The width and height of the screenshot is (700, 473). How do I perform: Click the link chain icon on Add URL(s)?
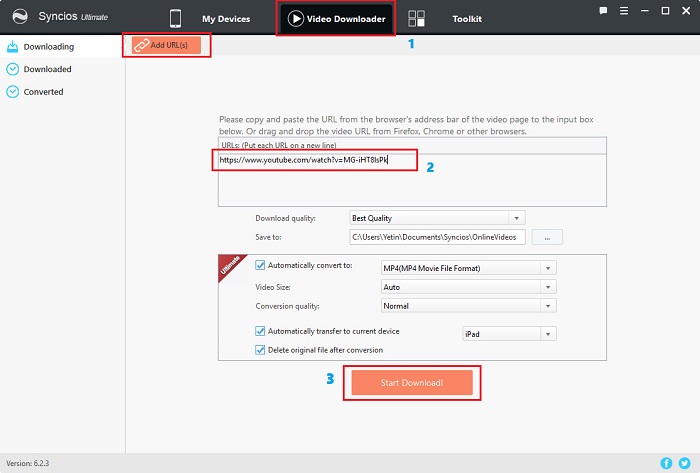pyautogui.click(x=142, y=45)
